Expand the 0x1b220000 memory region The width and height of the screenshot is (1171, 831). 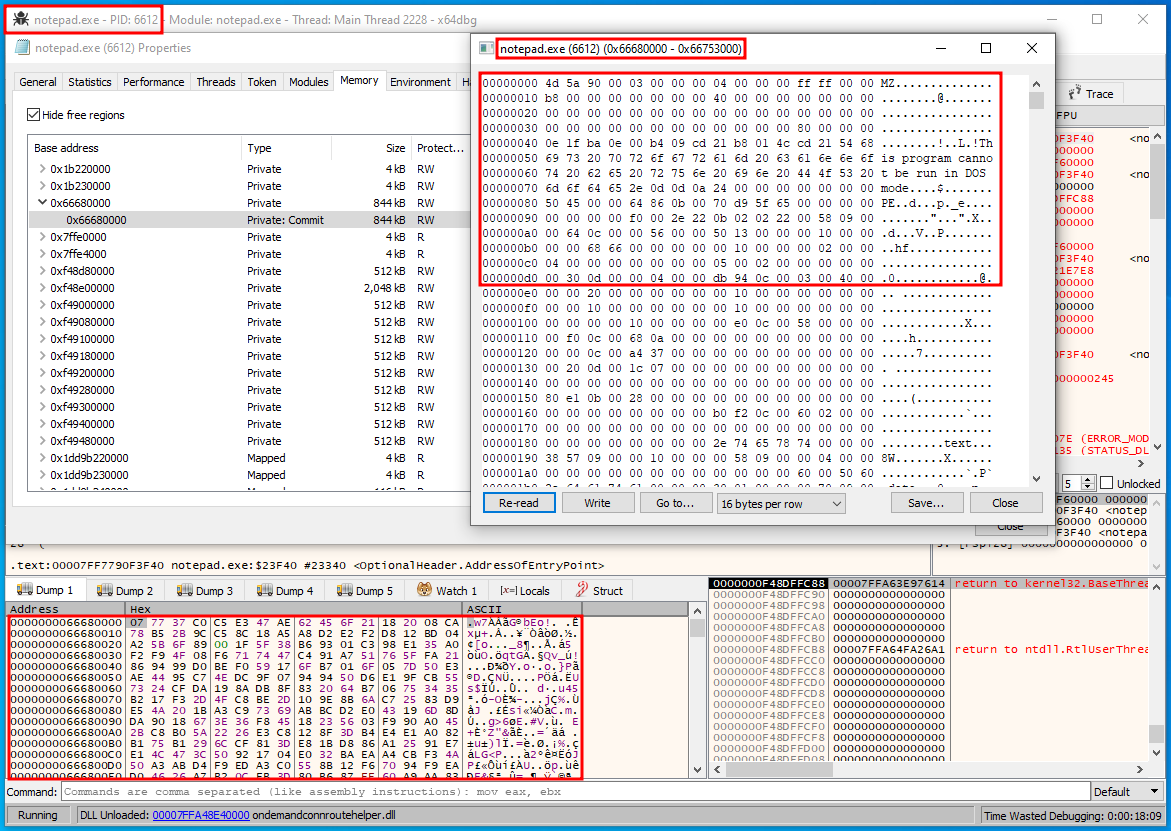point(42,169)
